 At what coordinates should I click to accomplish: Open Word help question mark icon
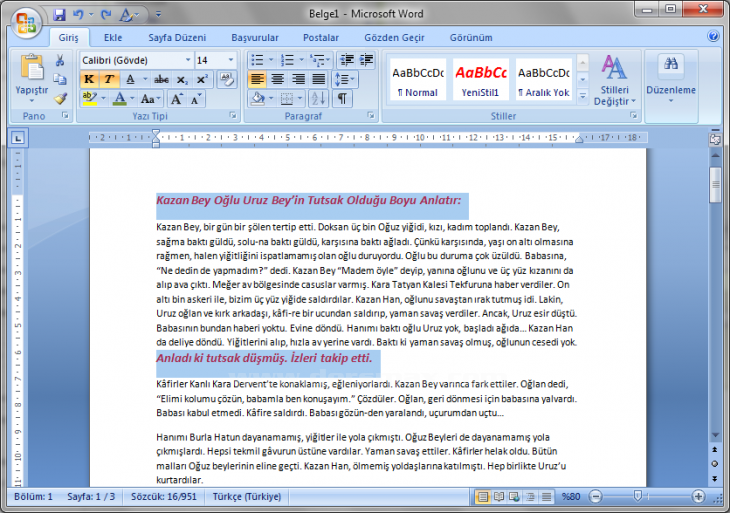point(714,36)
